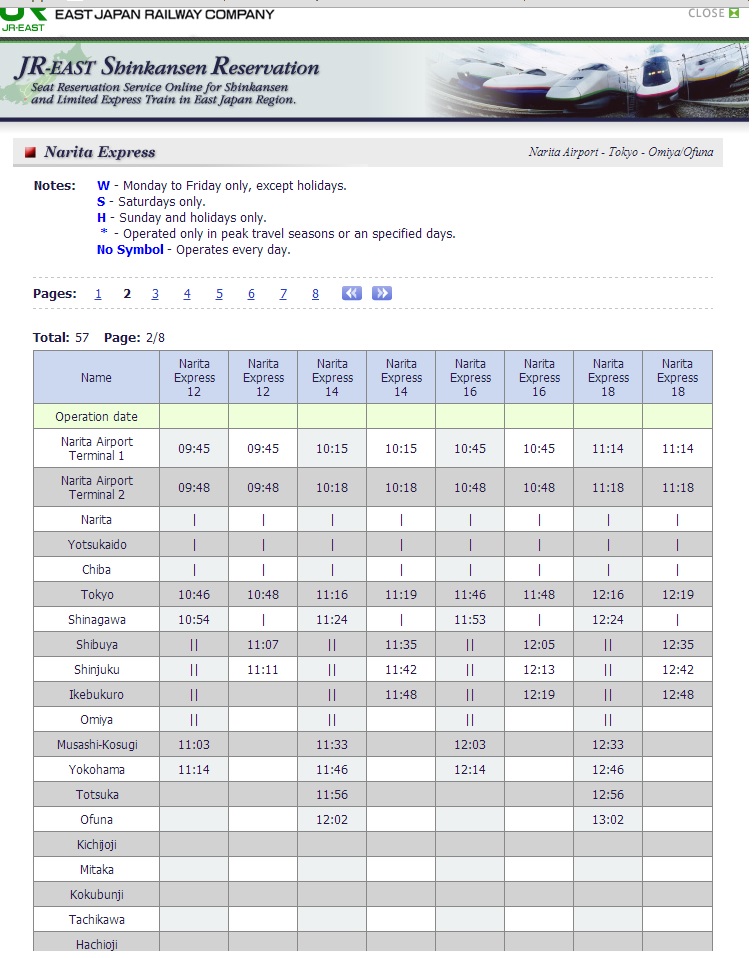Click the 'Mitaka' station row label

(97, 870)
